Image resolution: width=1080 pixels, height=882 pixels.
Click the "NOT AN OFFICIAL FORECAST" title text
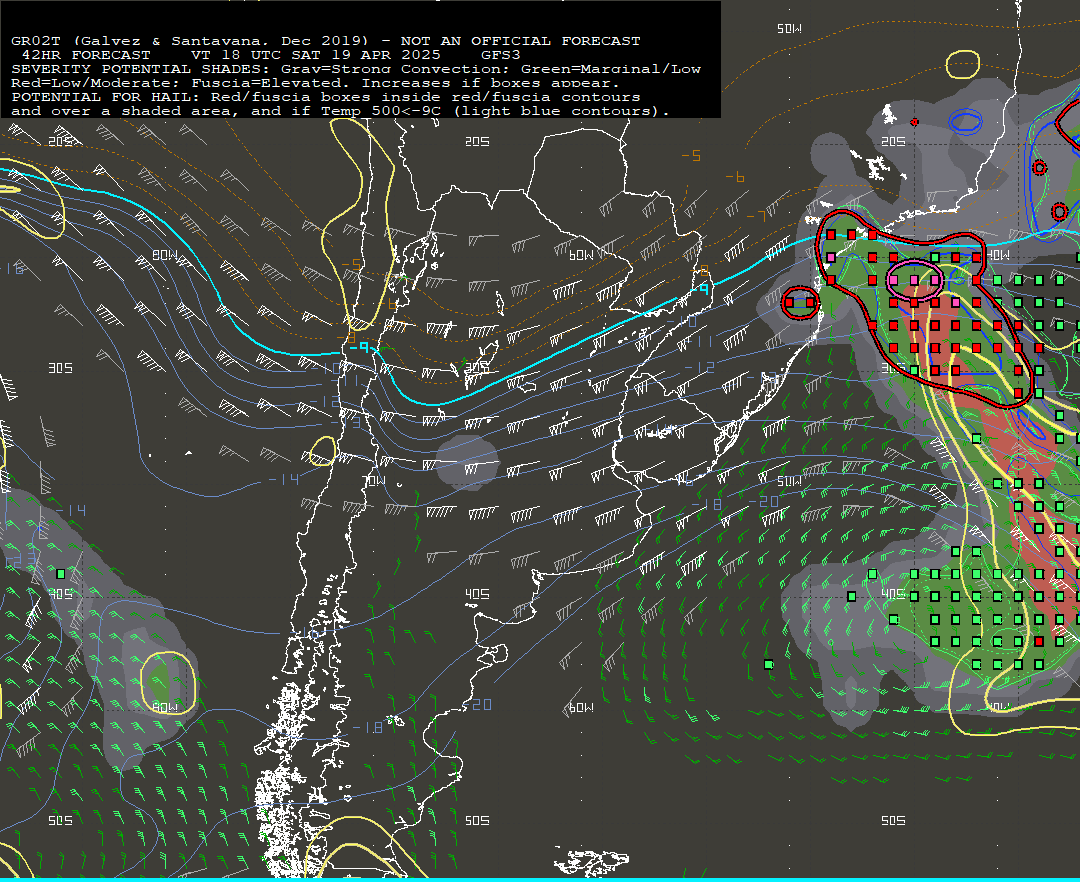point(520,41)
